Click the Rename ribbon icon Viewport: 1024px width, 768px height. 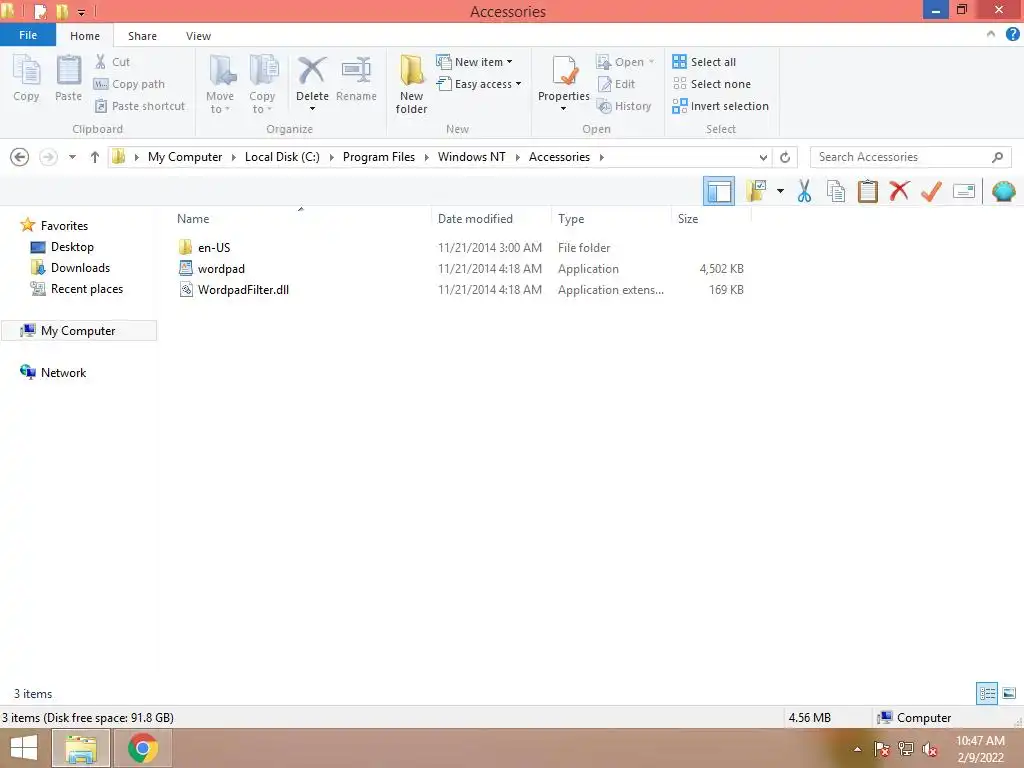click(x=356, y=79)
